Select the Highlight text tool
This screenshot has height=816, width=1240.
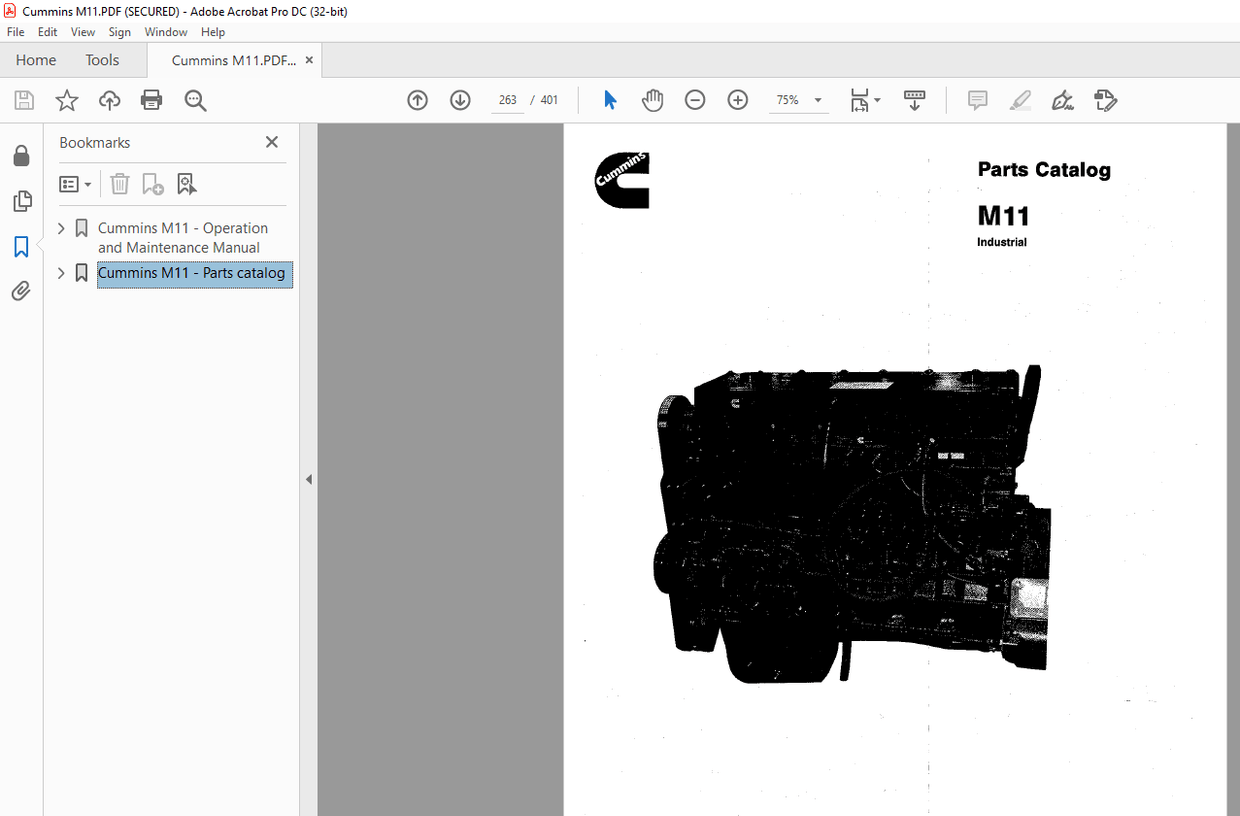(1020, 100)
